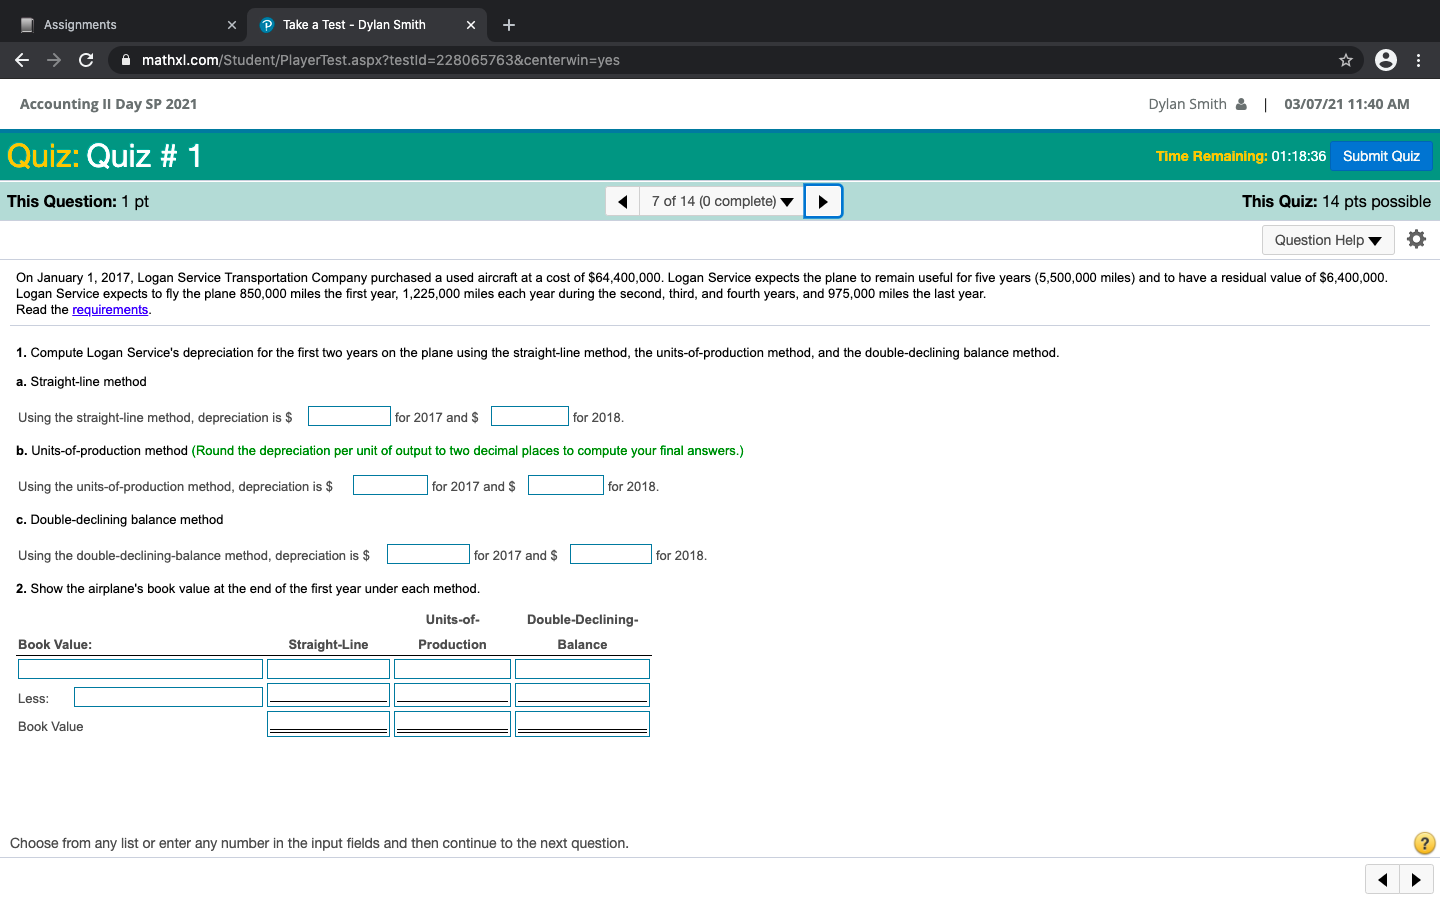
Task: Open the settings gear icon
Action: (x=1416, y=239)
